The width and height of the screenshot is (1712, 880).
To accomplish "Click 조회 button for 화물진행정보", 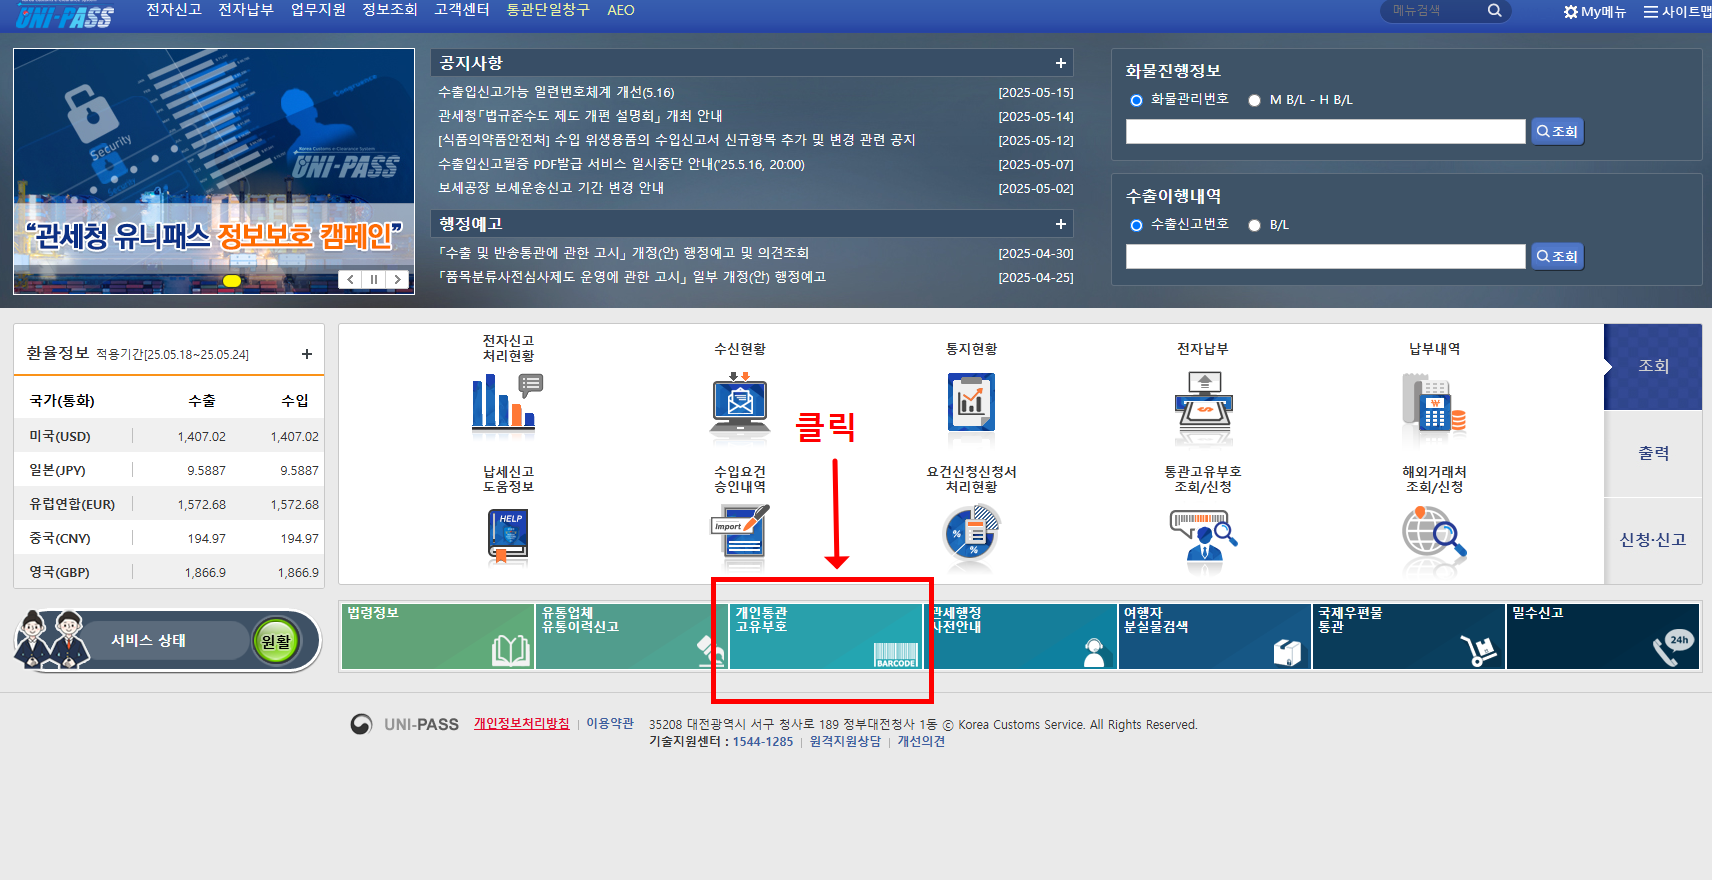I will point(1557,132).
